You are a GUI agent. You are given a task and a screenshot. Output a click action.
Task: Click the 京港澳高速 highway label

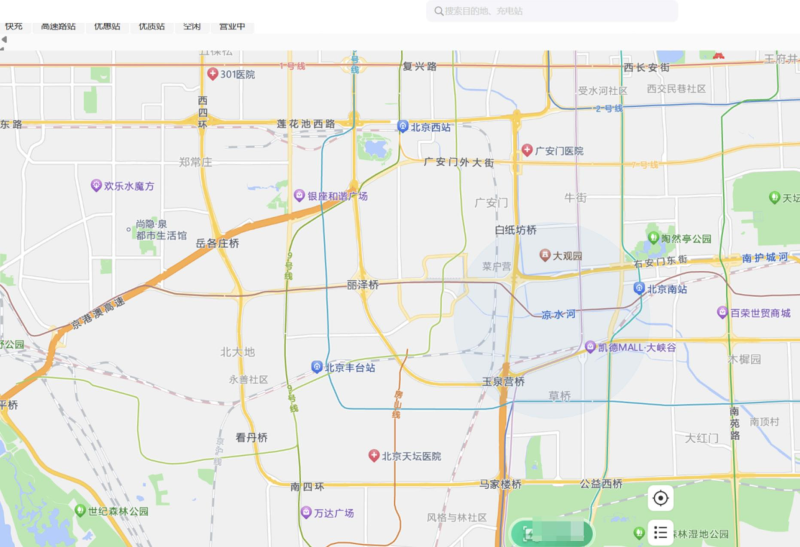pos(98,313)
